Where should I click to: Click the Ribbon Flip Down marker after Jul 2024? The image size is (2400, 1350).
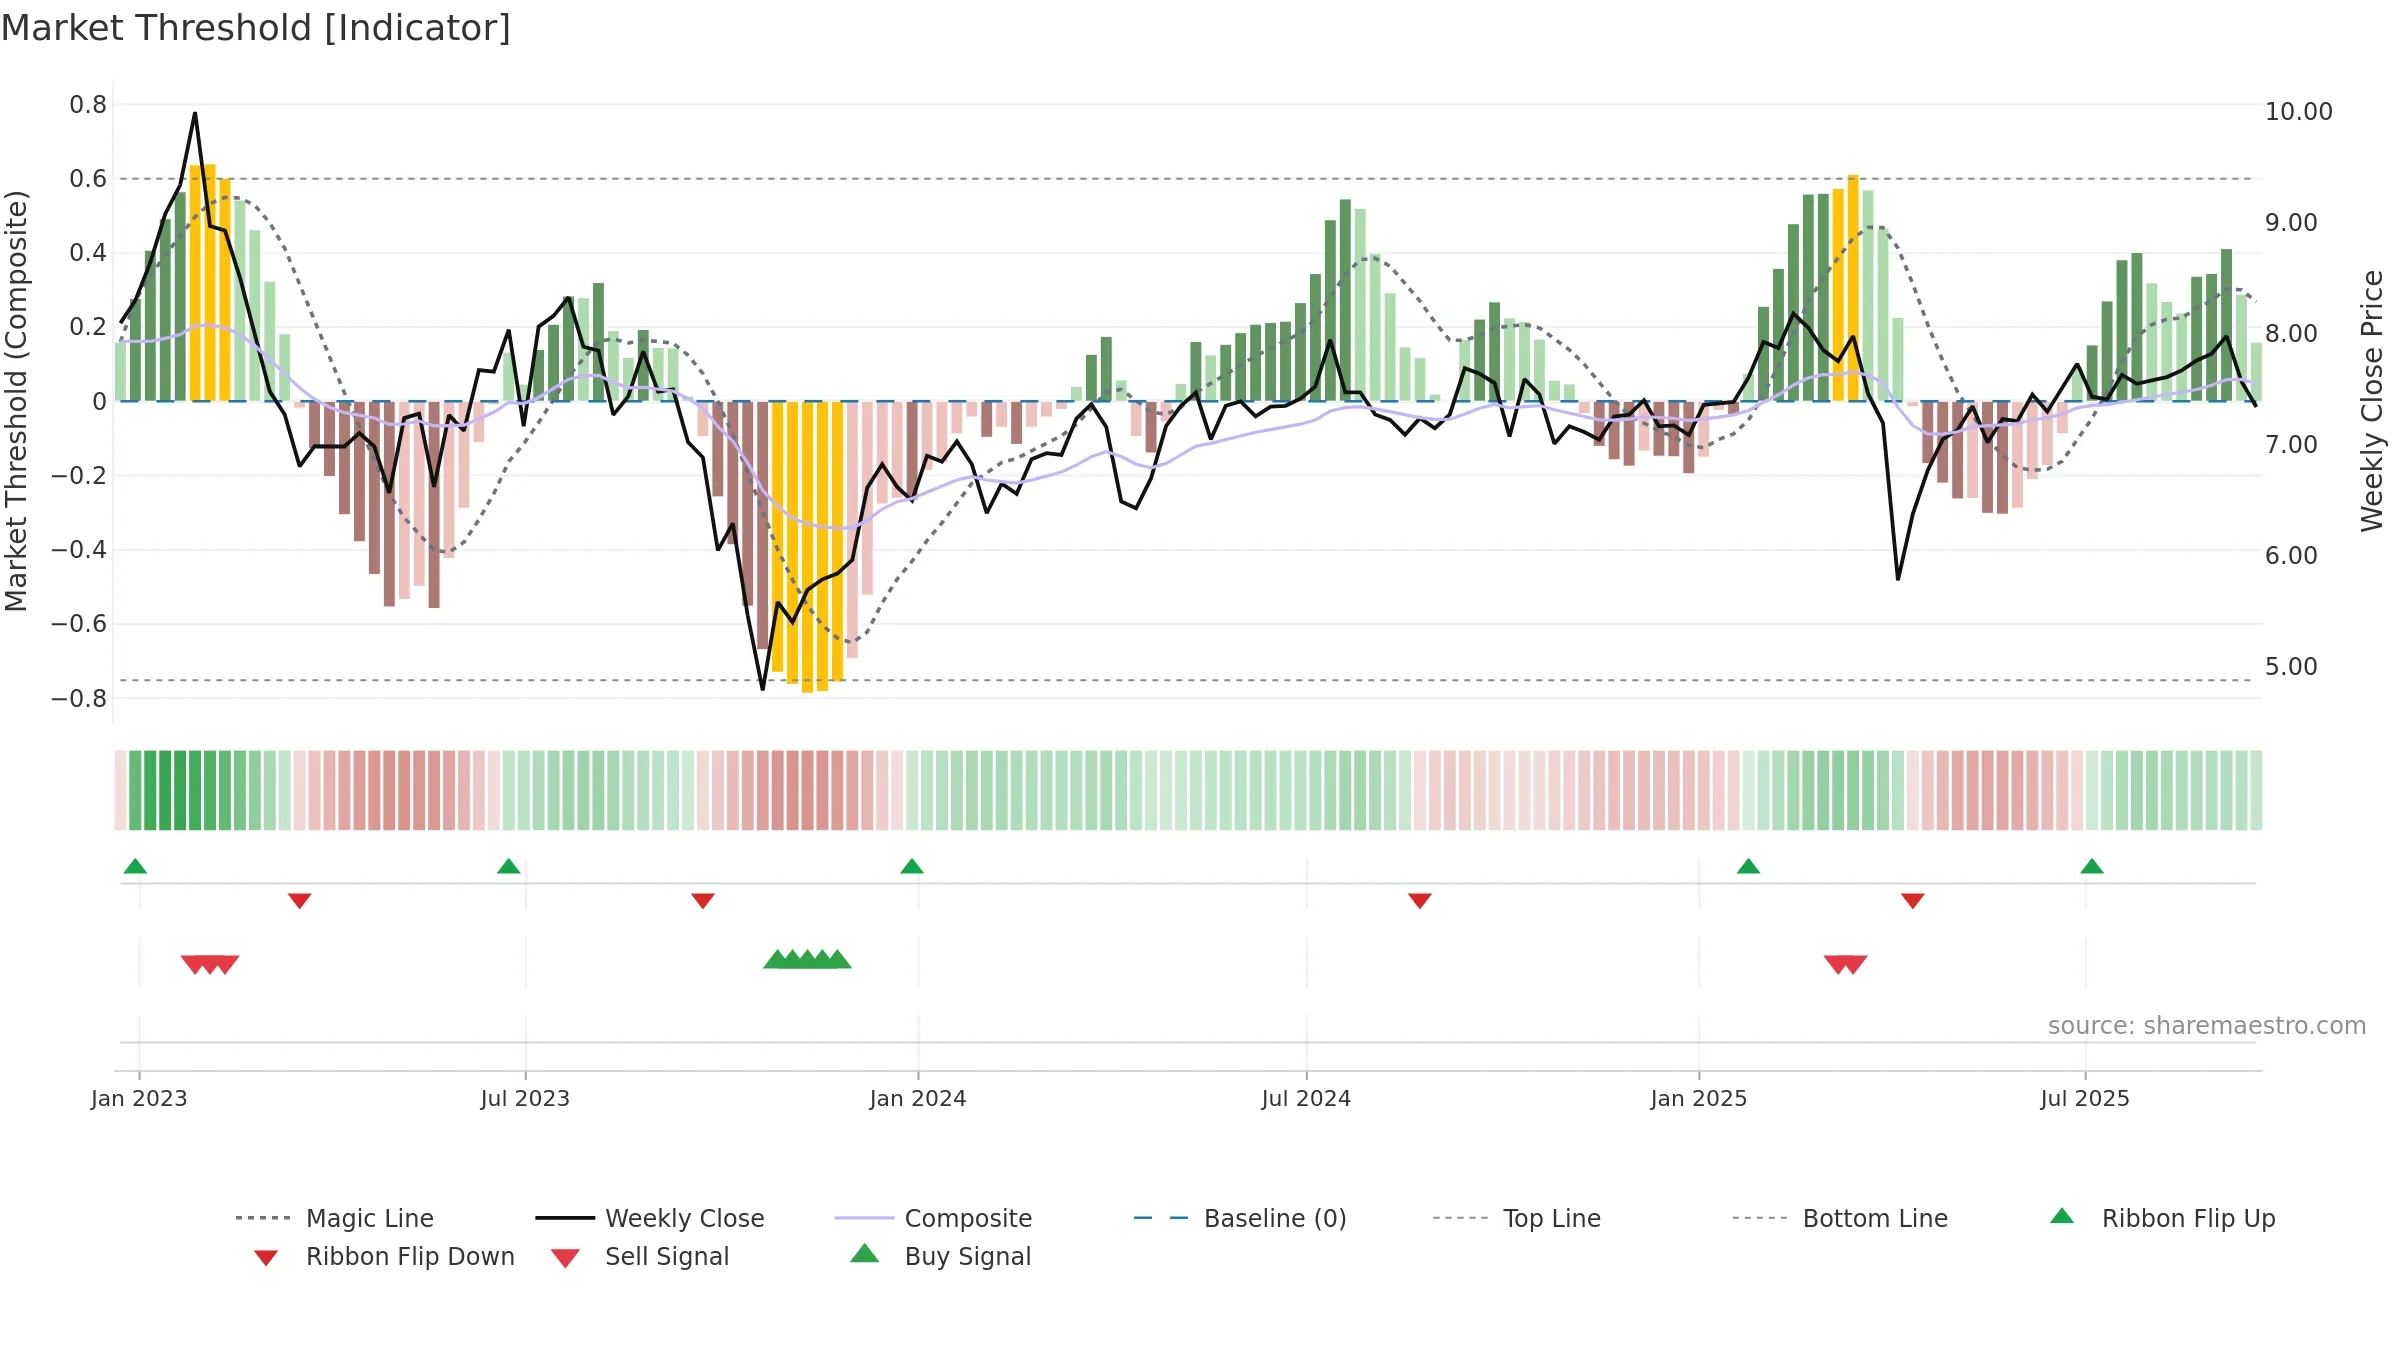1420,900
